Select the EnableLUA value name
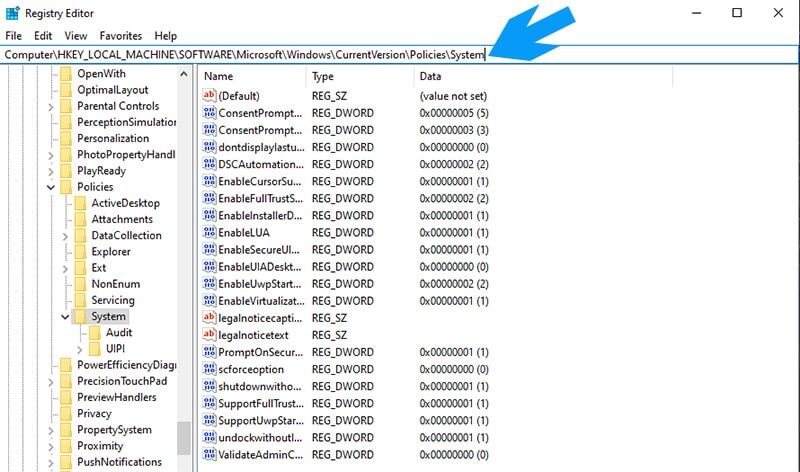The width and height of the screenshot is (800, 472). (244, 233)
